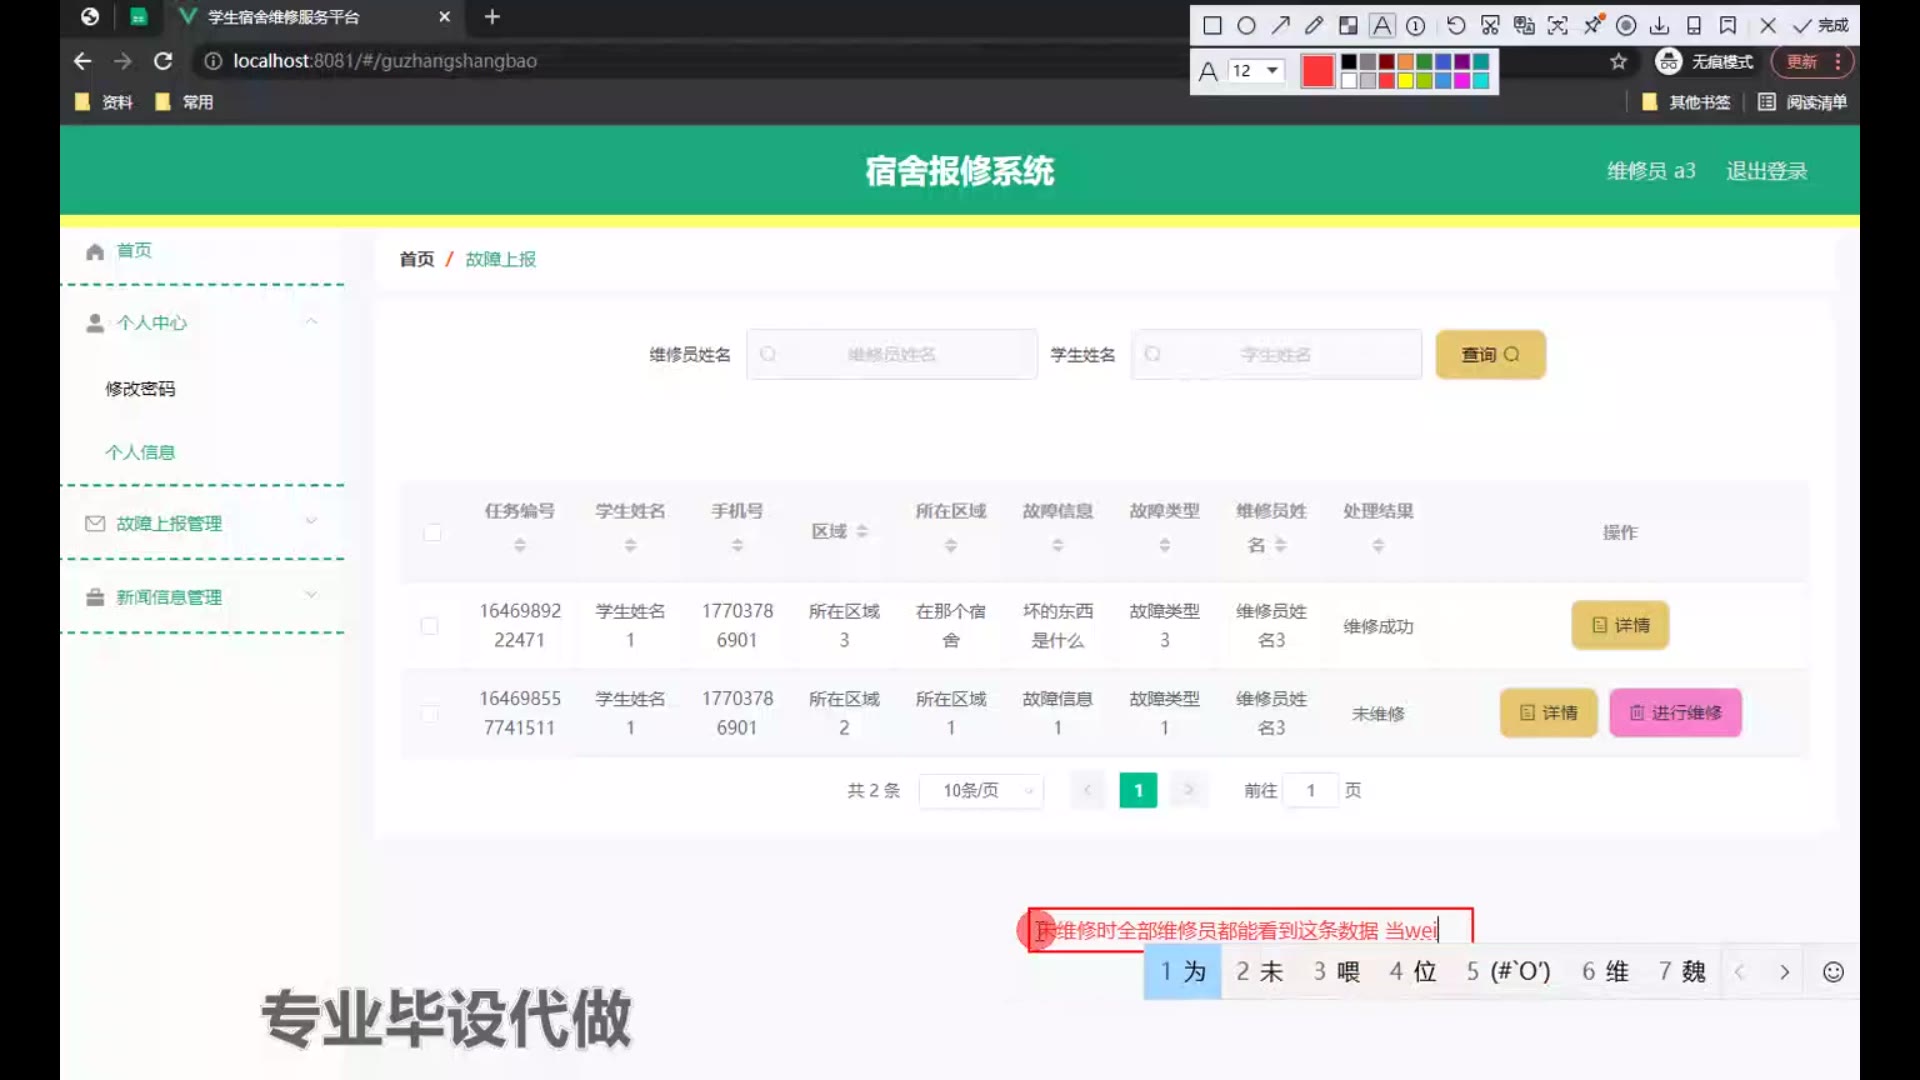Pick the black color swatch
1920x1080 pixels.
(x=1349, y=62)
